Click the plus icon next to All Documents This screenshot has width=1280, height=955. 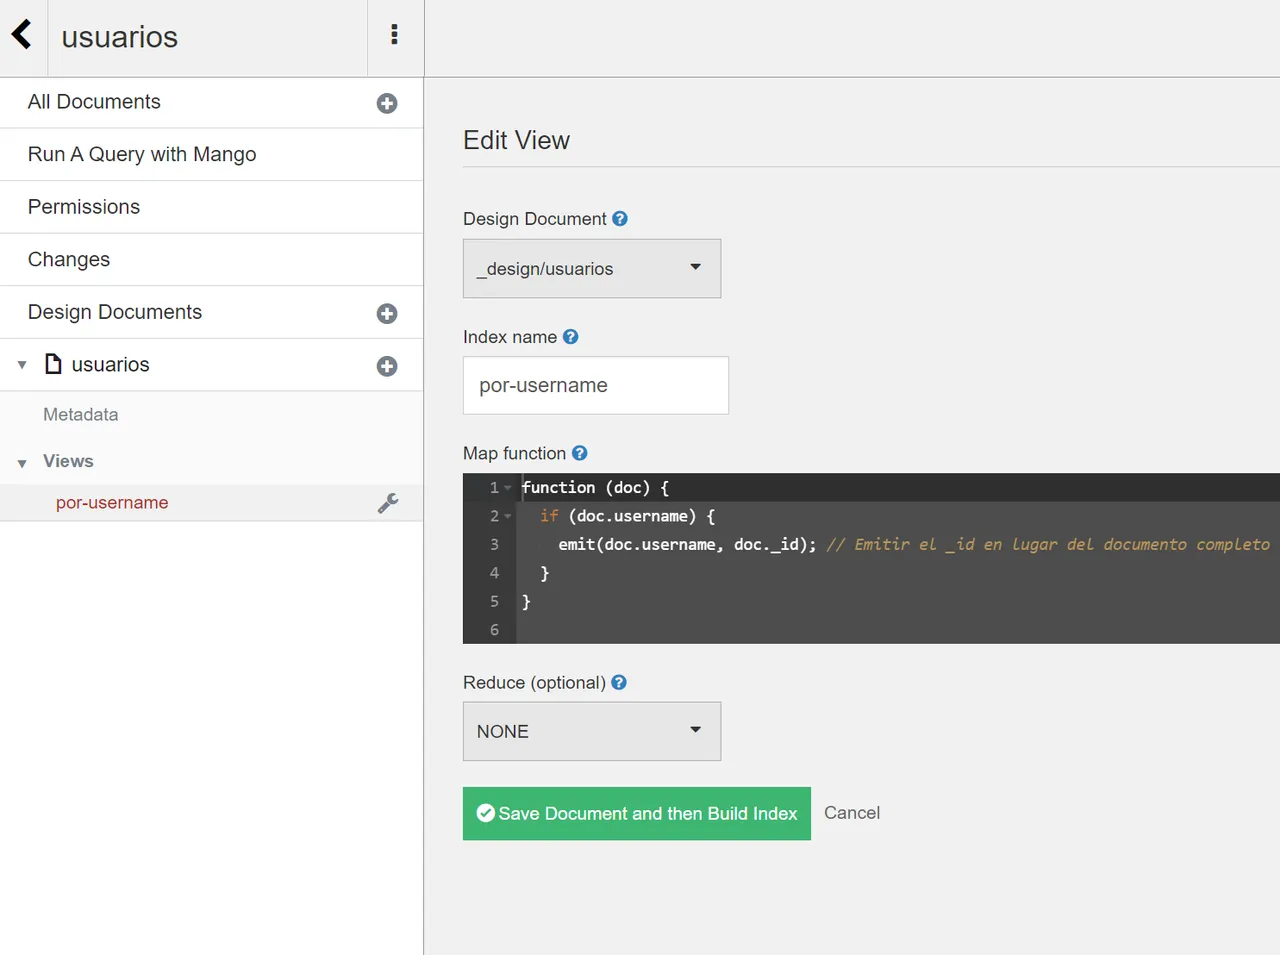[387, 103]
